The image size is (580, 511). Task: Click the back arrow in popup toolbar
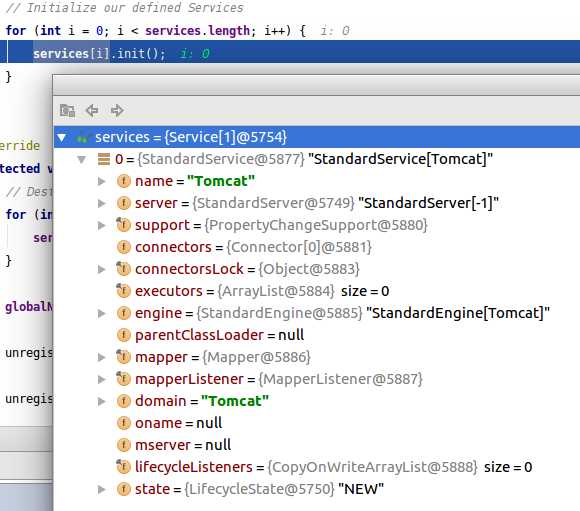[x=92, y=110]
